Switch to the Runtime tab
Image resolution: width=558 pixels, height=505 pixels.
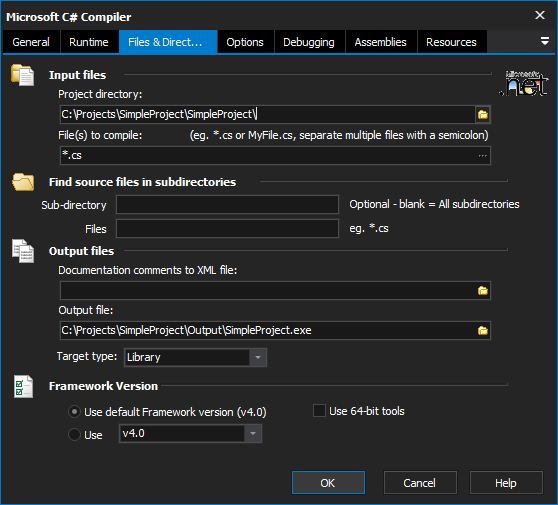click(x=89, y=42)
